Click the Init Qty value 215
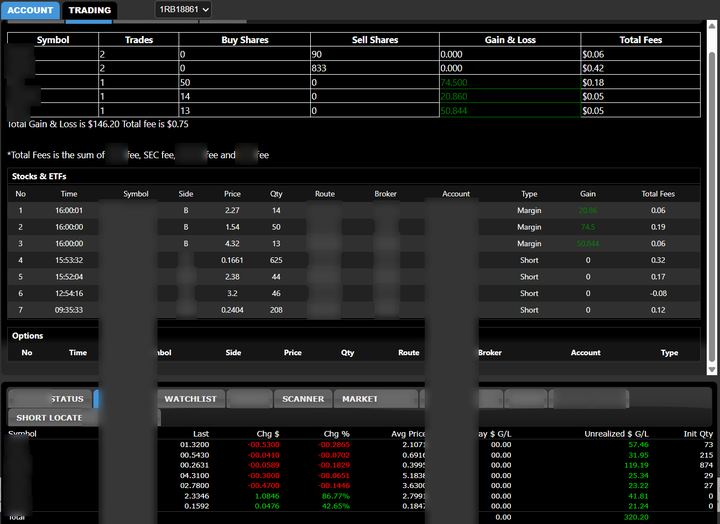Screen dimensions: 720x524 coord(706,455)
